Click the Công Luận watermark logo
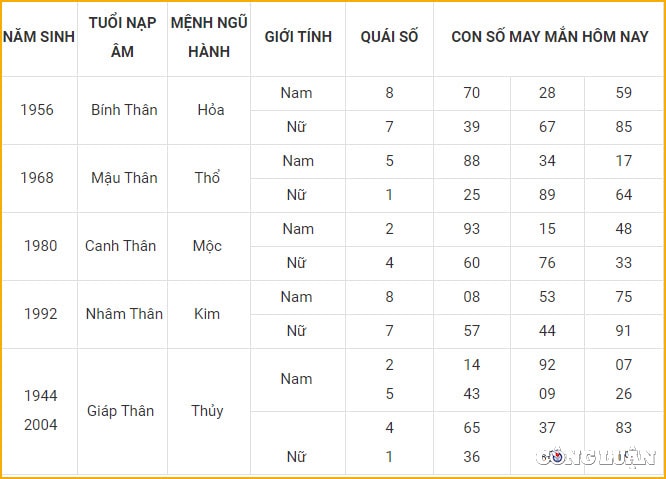Image resolution: width=666 pixels, height=479 pixels. (596, 456)
